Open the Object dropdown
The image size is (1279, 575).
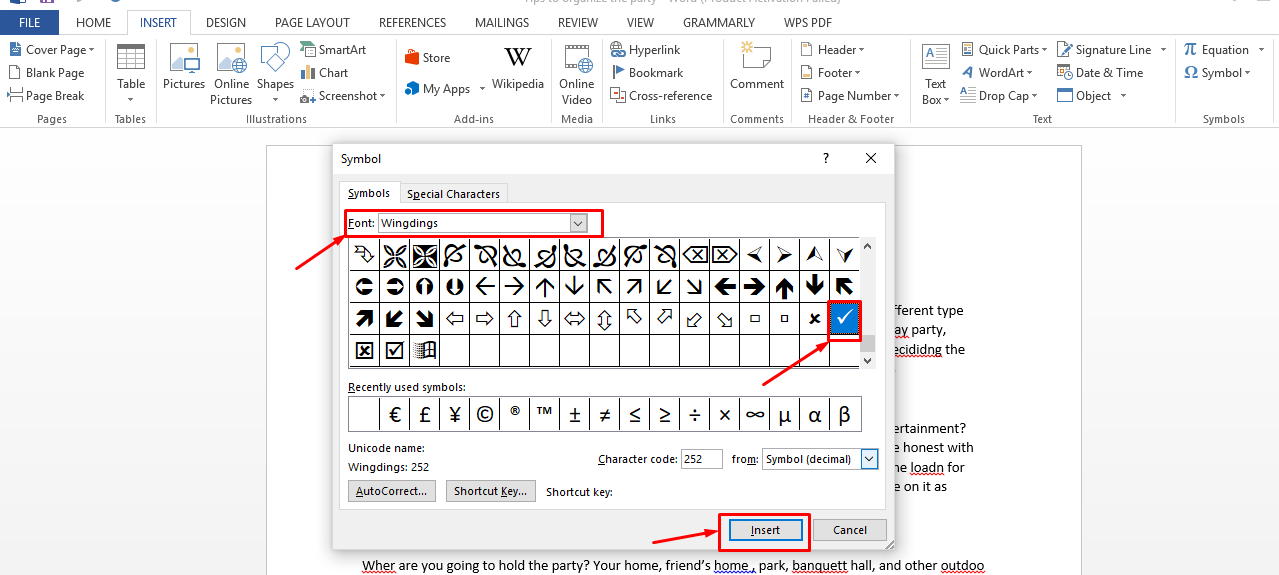click(x=1123, y=97)
